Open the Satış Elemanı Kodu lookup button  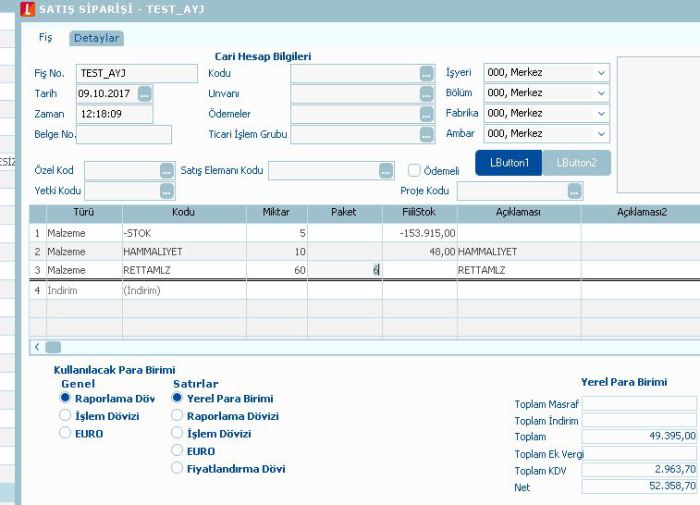386,171
